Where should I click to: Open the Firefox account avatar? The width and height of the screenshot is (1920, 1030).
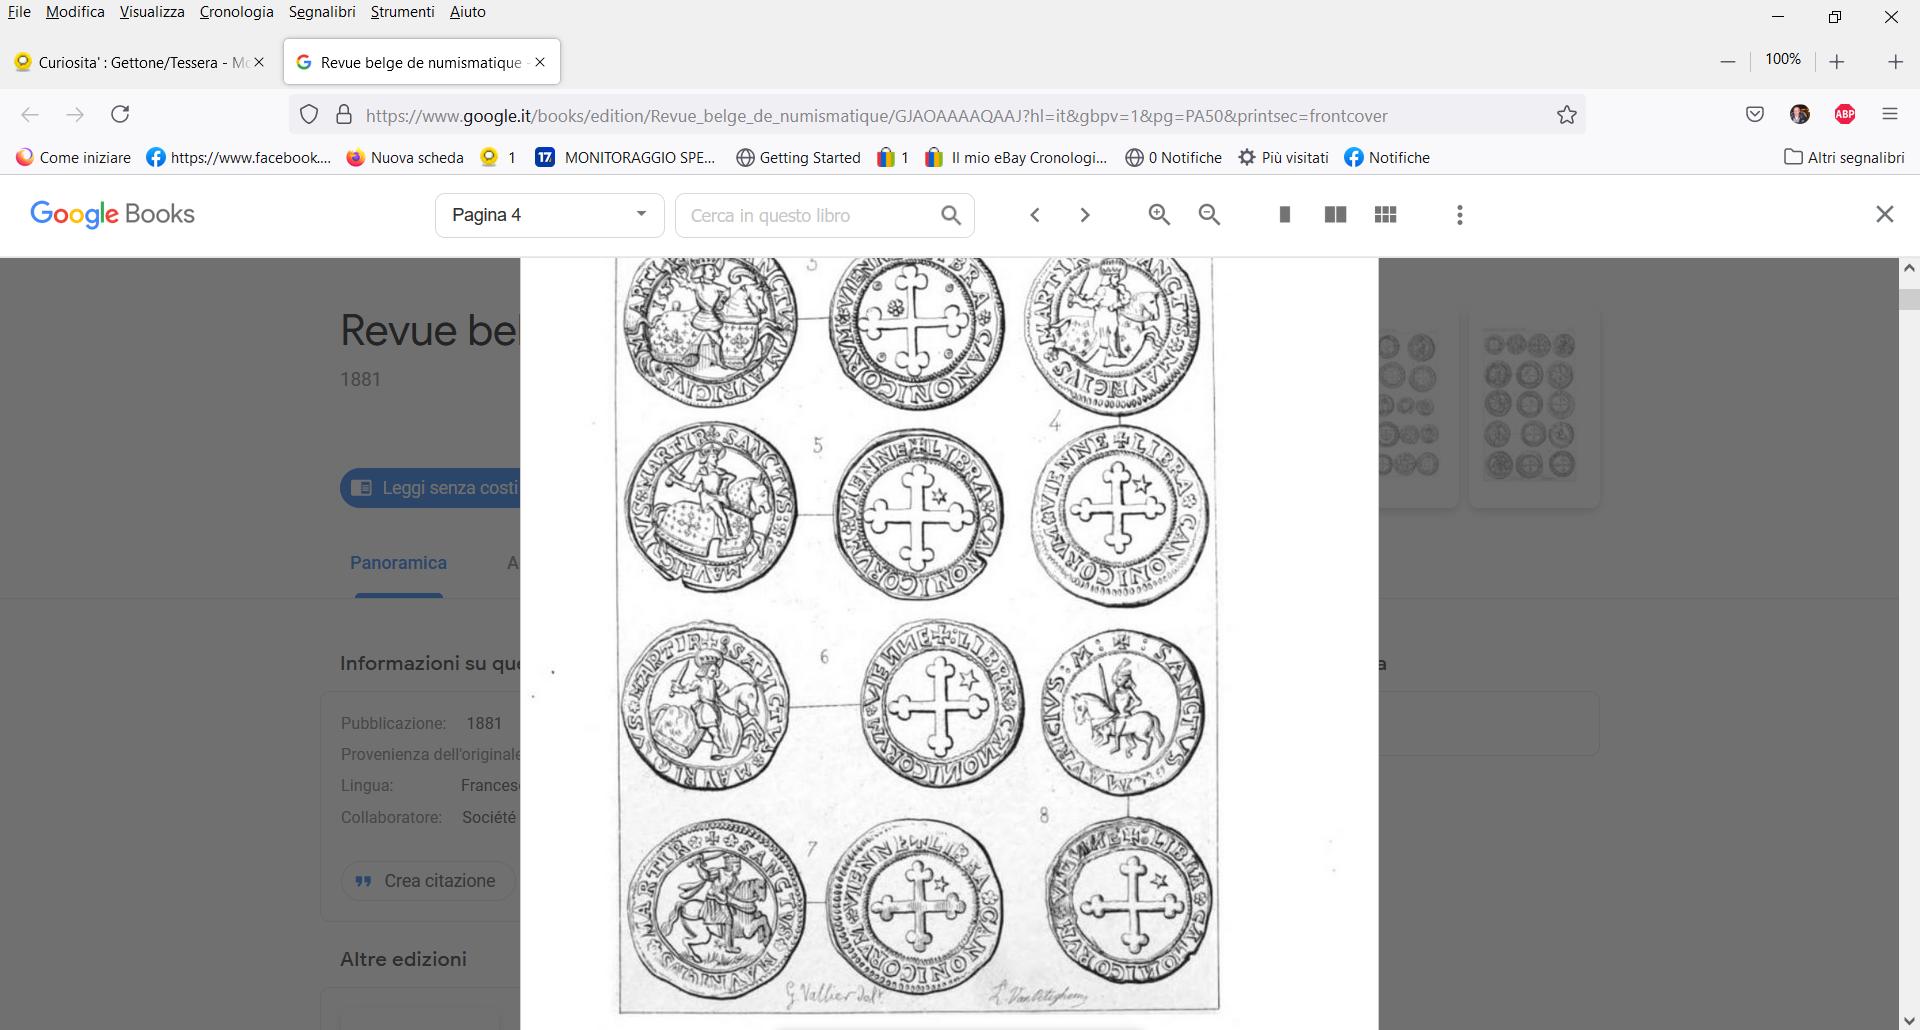(x=1800, y=114)
